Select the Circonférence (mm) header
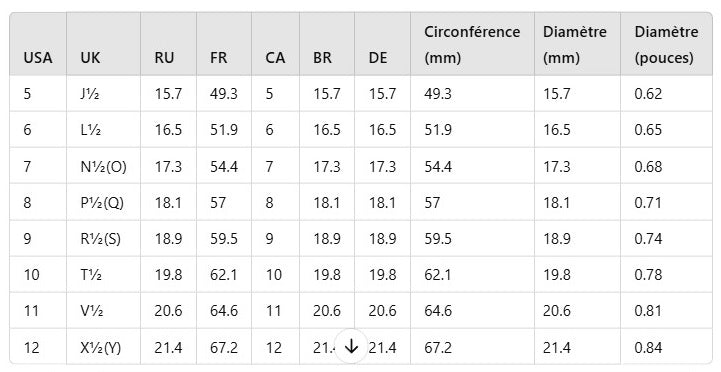 pos(472,44)
